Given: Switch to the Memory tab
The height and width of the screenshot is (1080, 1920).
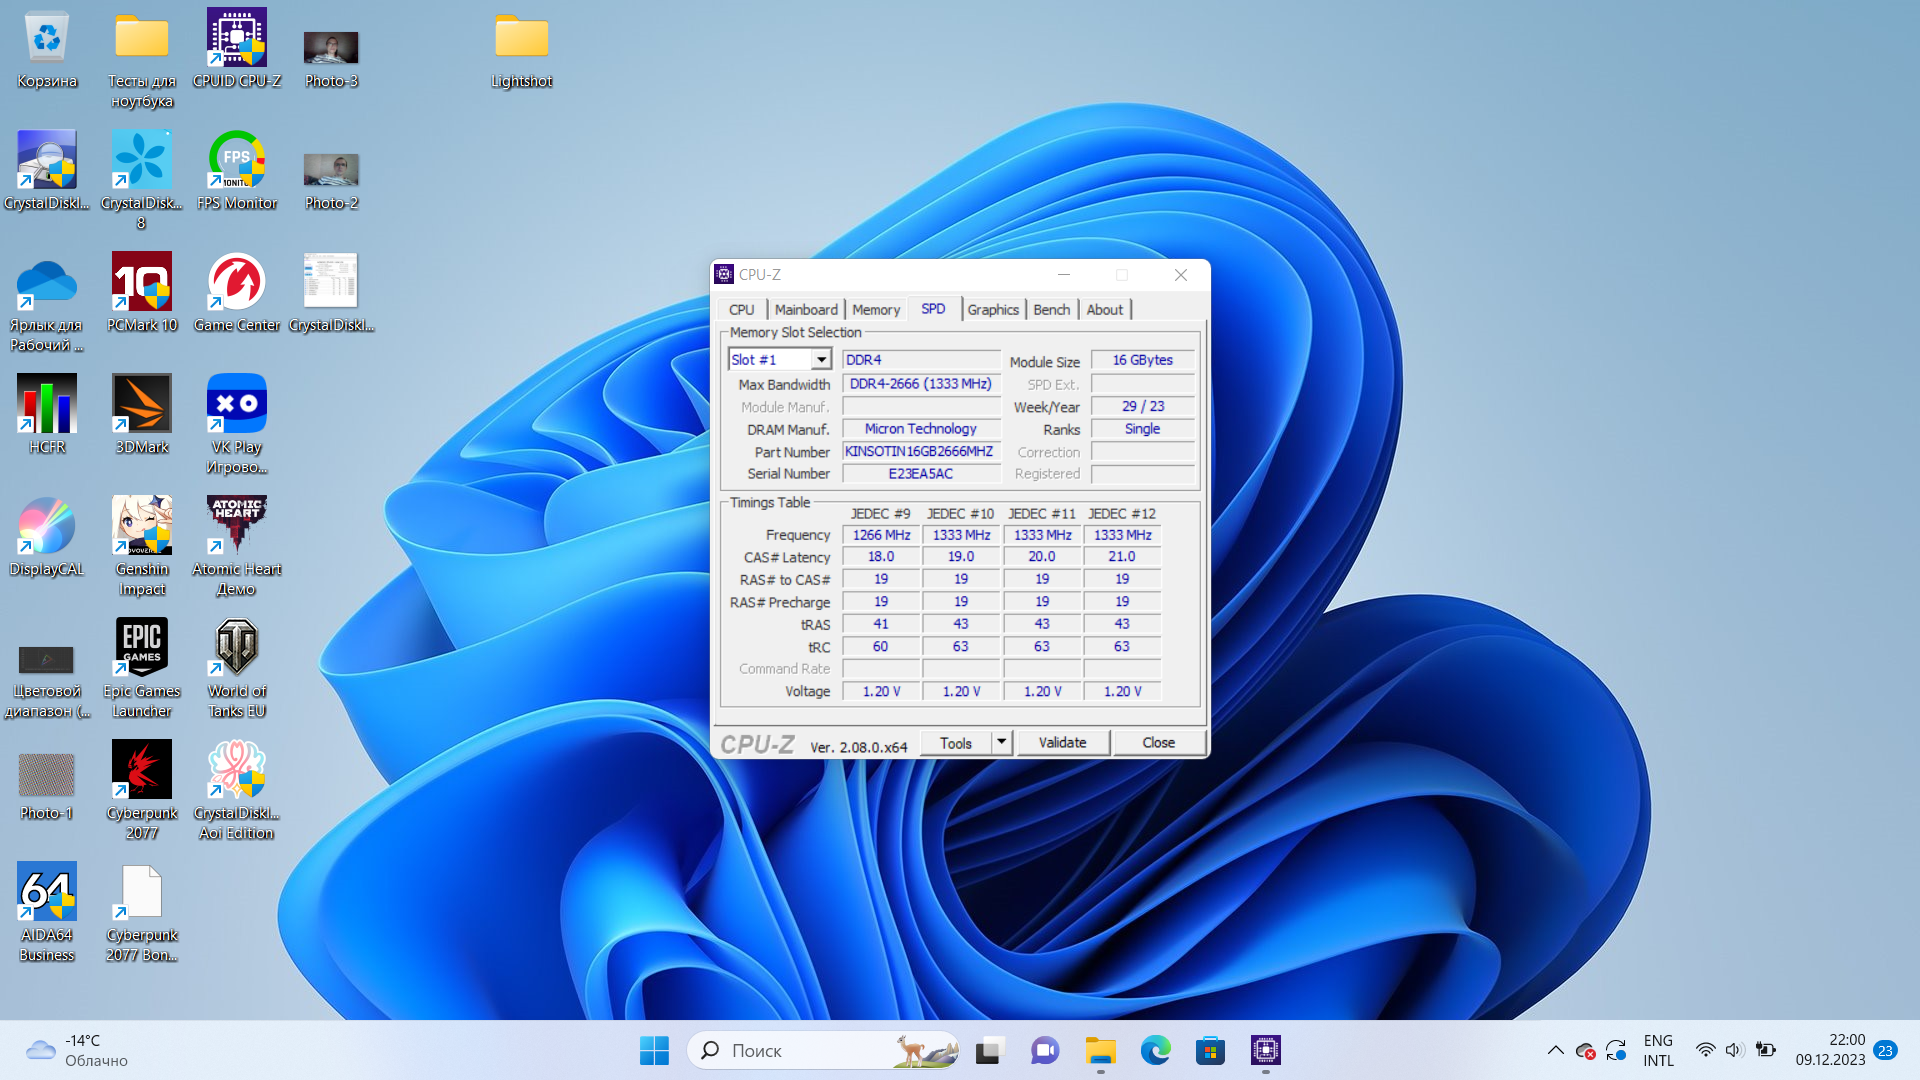Looking at the screenshot, I should coord(876,310).
